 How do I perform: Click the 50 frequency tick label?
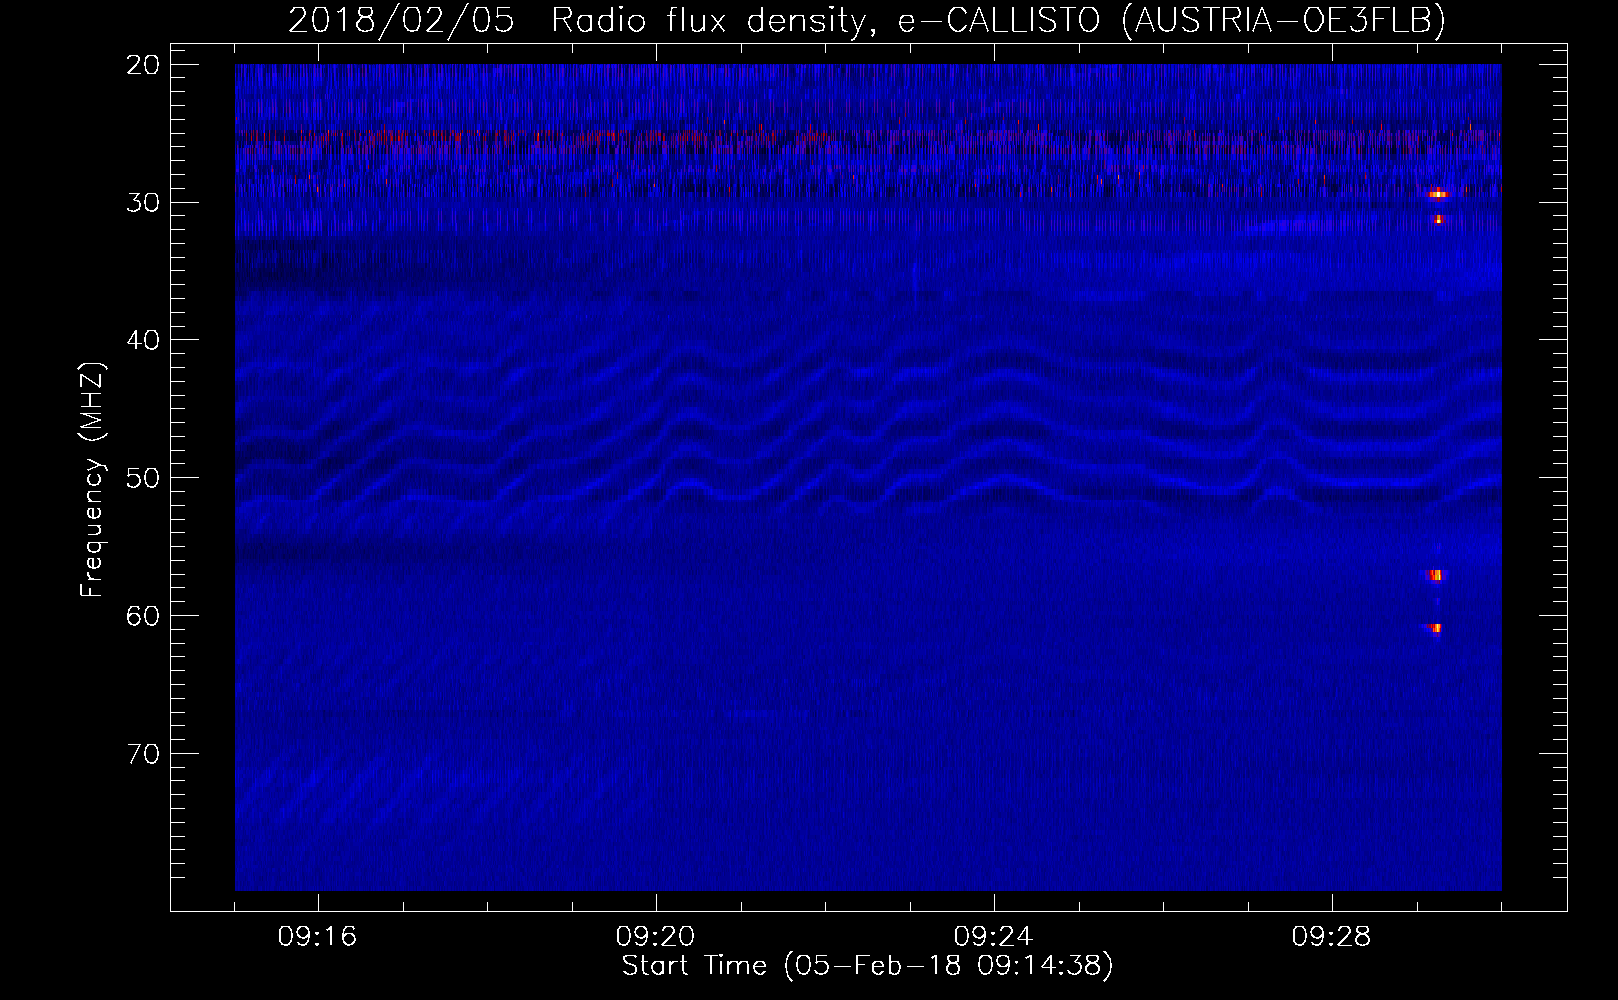click(144, 478)
